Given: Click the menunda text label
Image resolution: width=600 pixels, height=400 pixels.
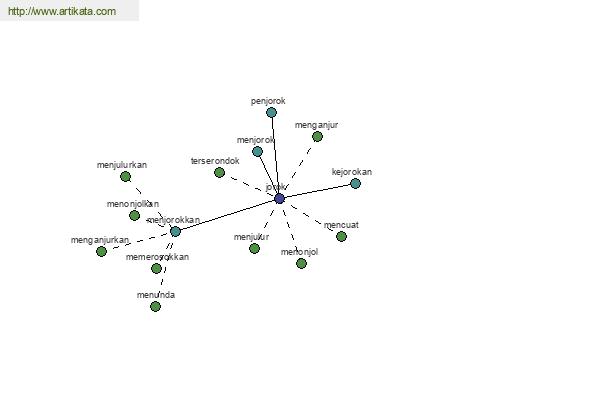Looking at the screenshot, I should pyautogui.click(x=156, y=295).
